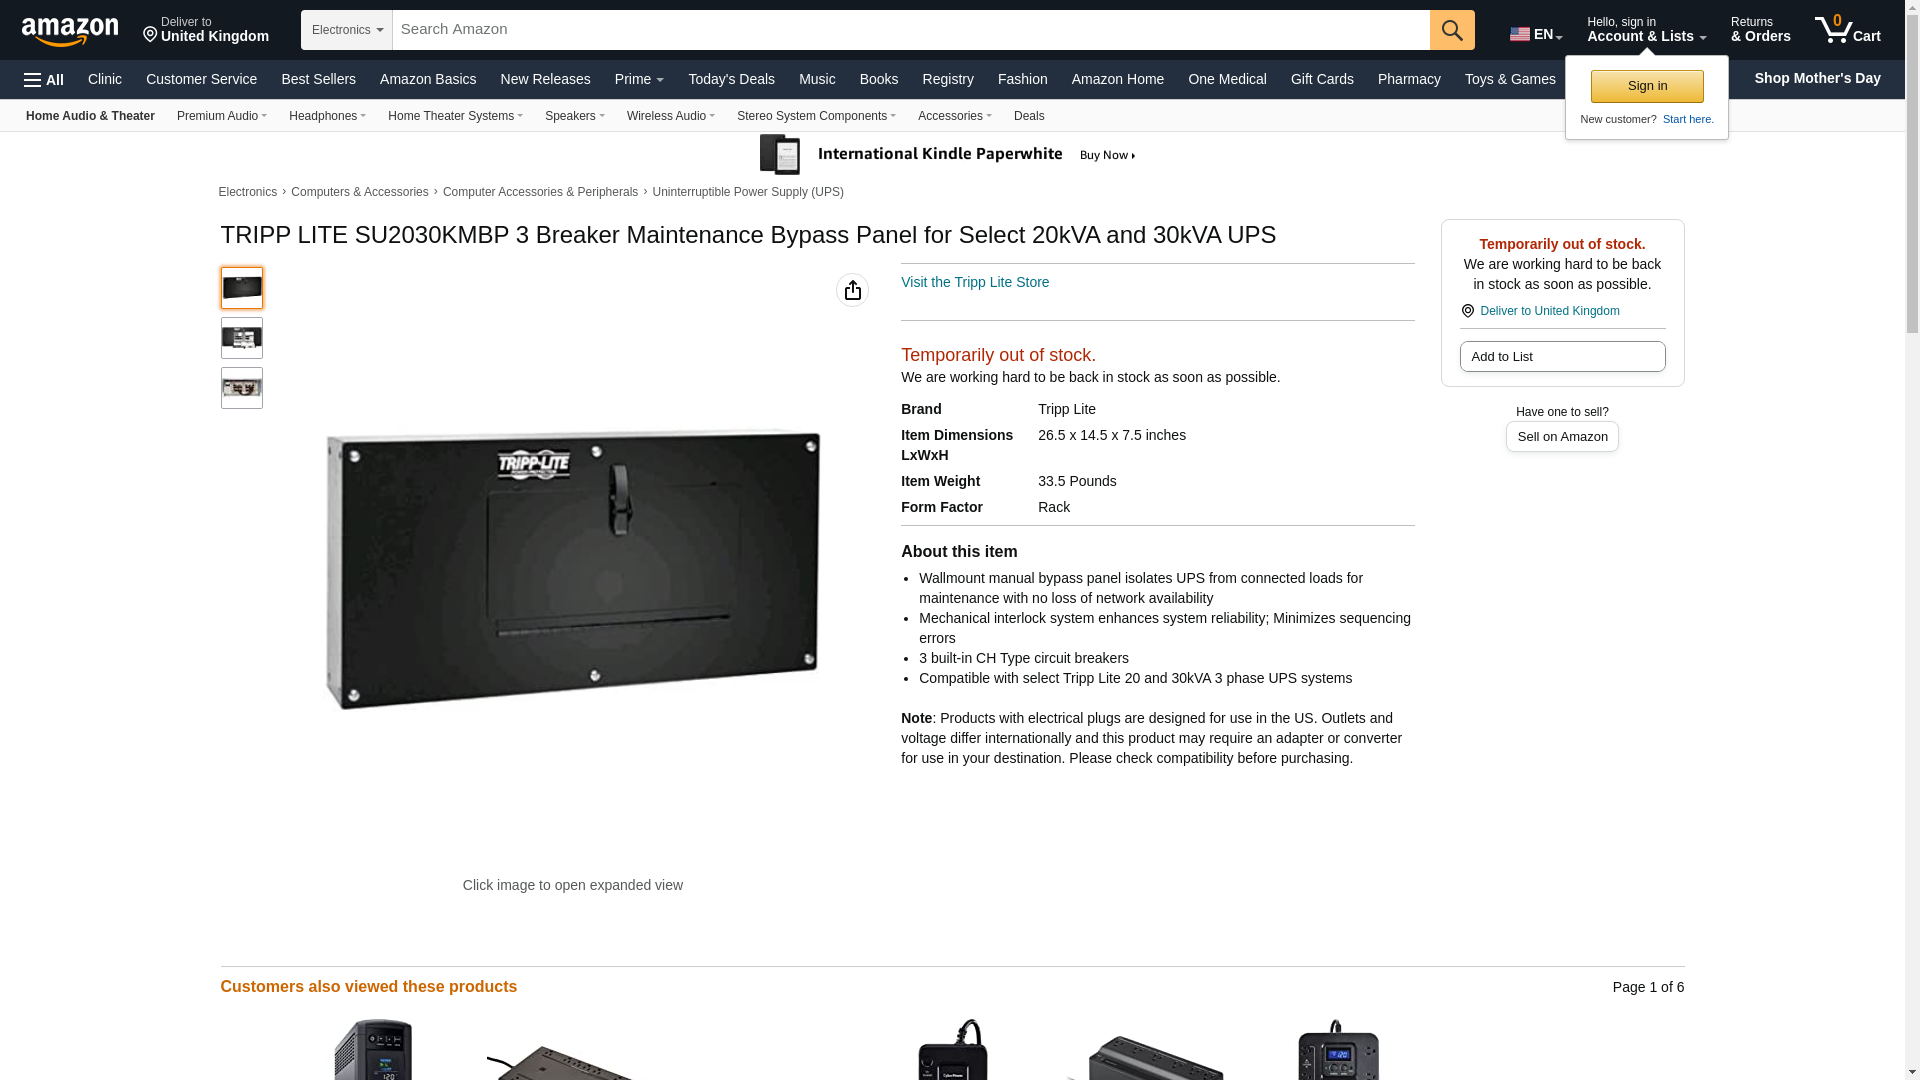Click the yellow Sign in button
Screen dimensions: 1920x1080
point(1647,86)
